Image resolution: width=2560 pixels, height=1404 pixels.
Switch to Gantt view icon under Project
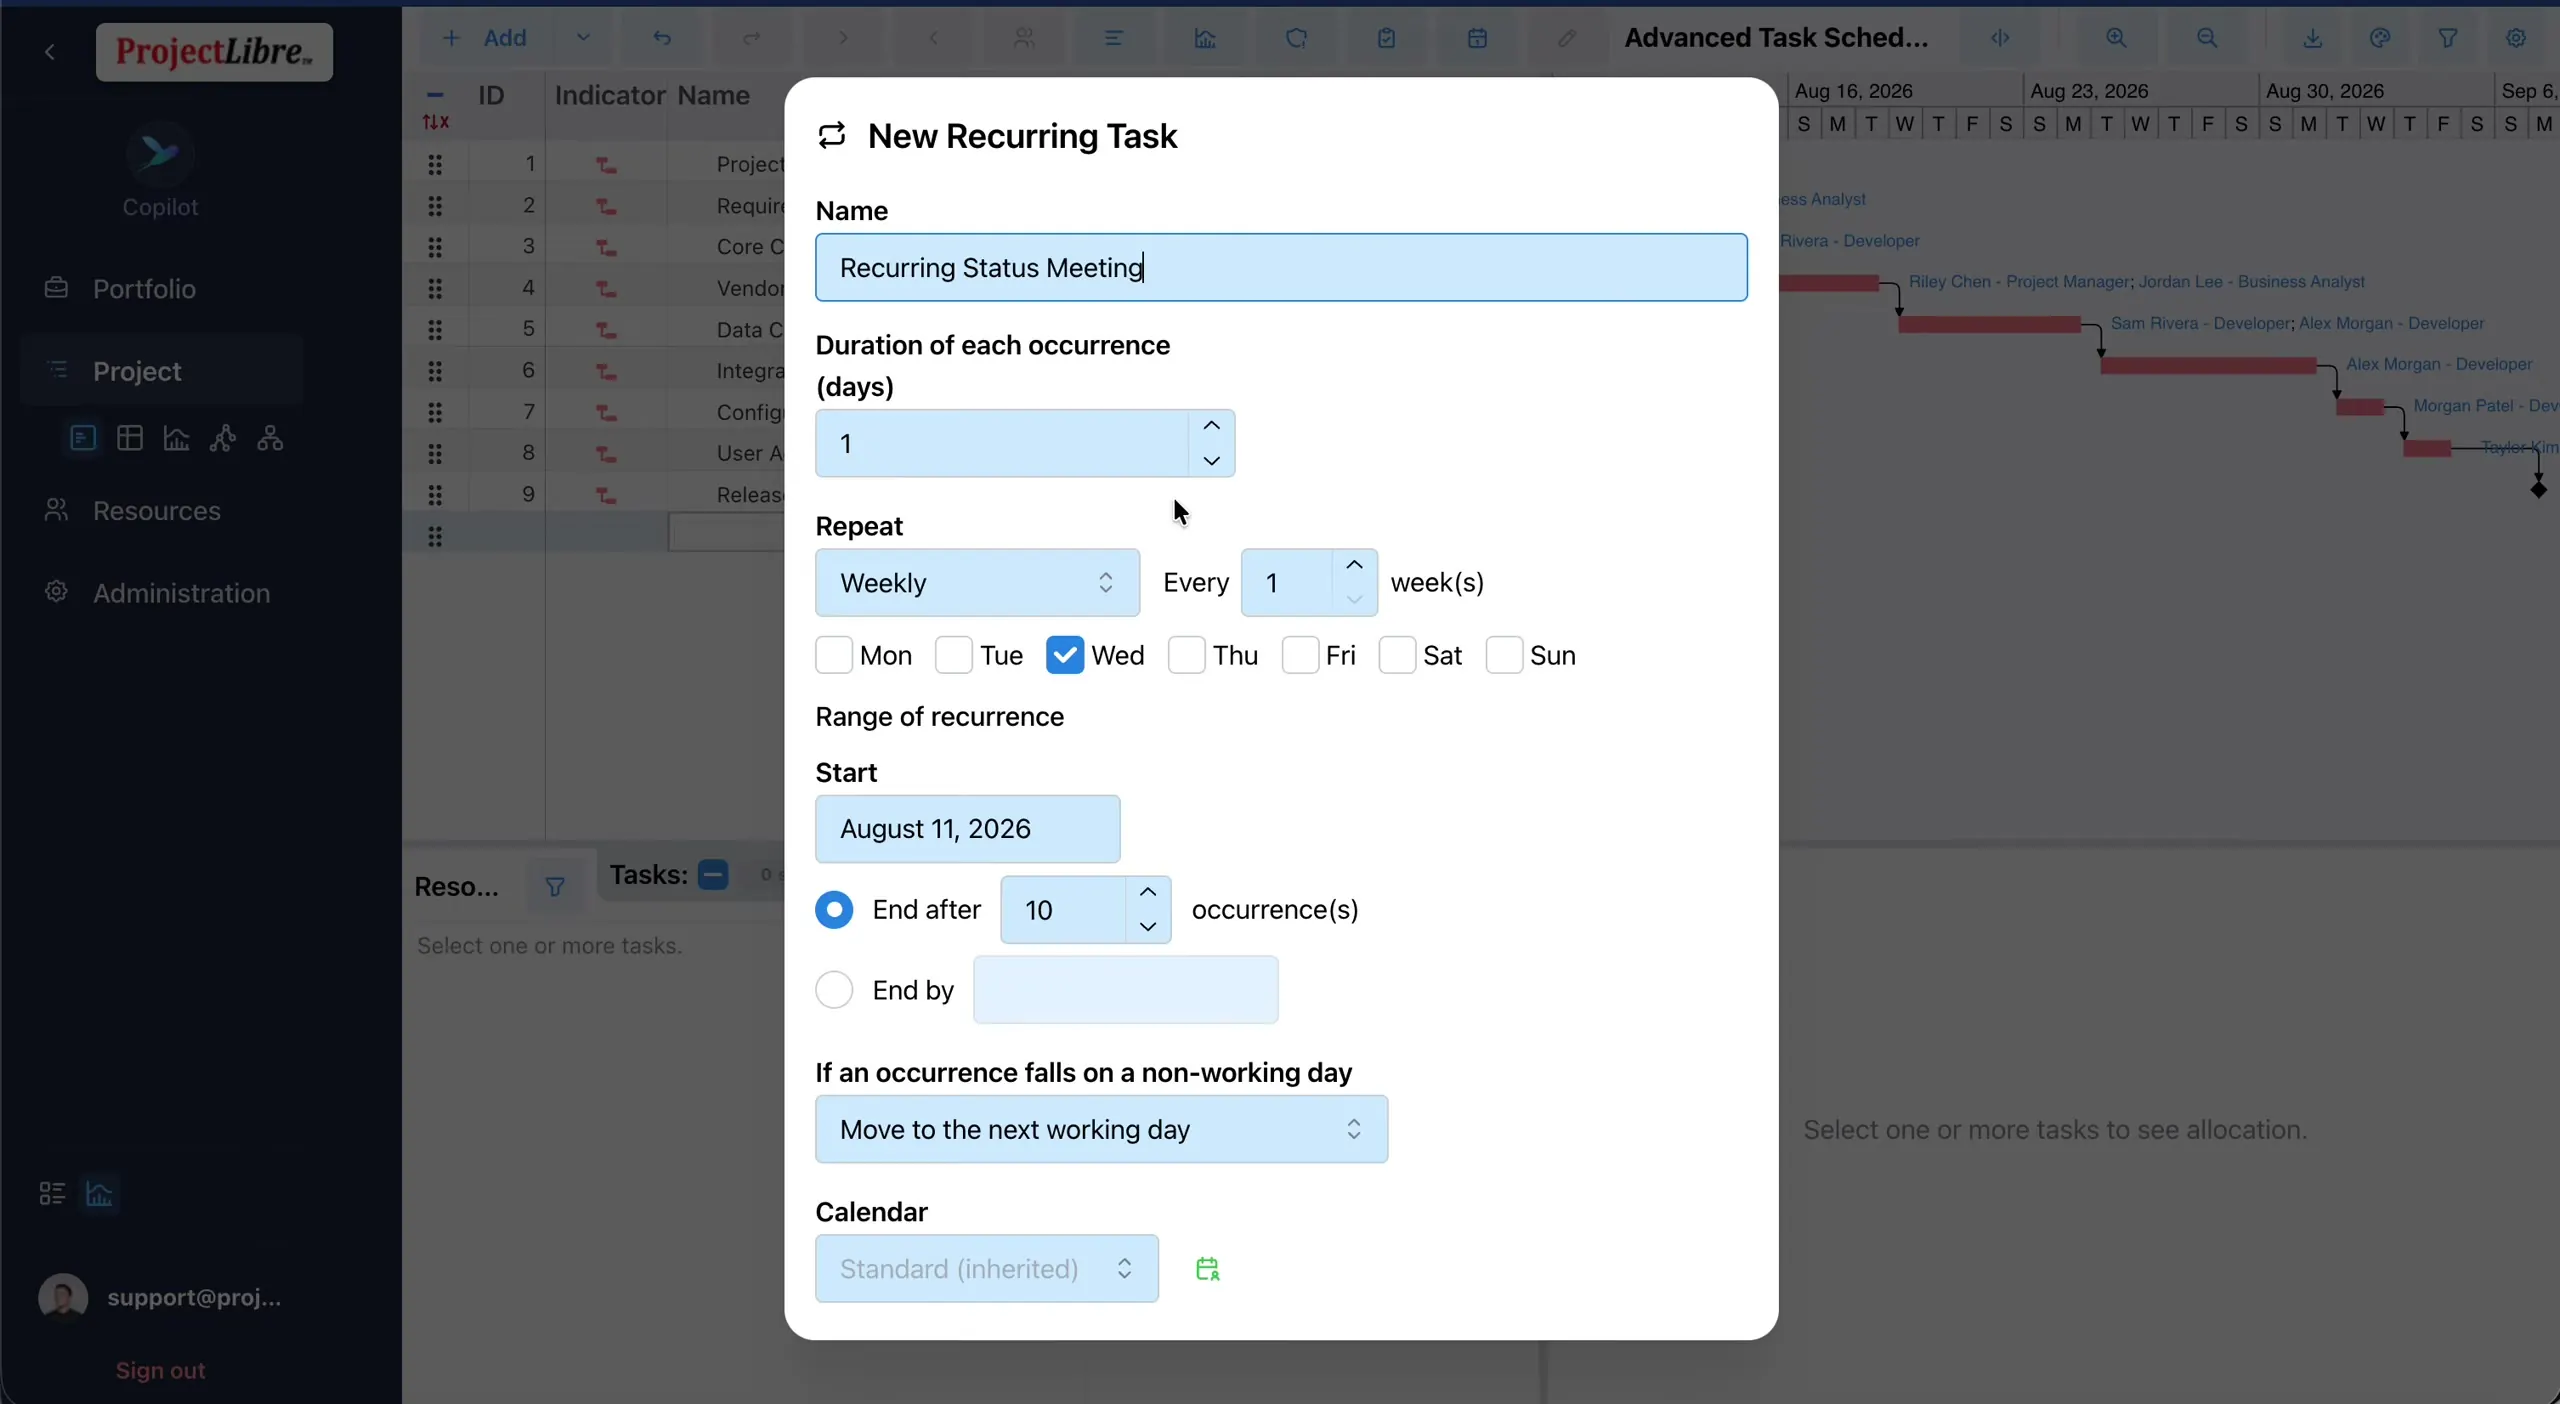point(83,438)
